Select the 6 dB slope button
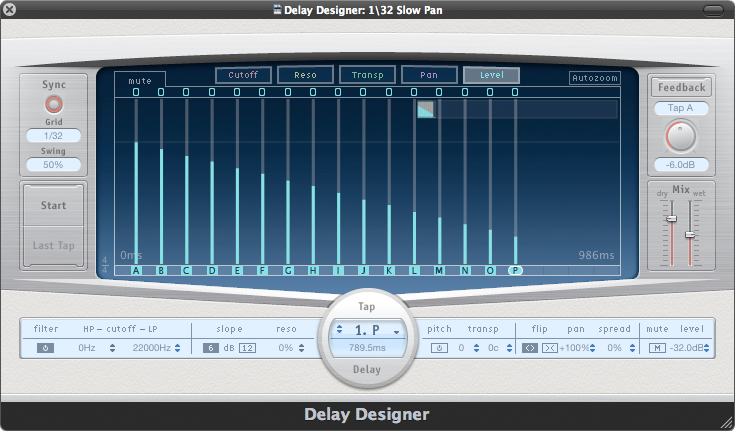Screen dimensions: 735x431 point(211,348)
